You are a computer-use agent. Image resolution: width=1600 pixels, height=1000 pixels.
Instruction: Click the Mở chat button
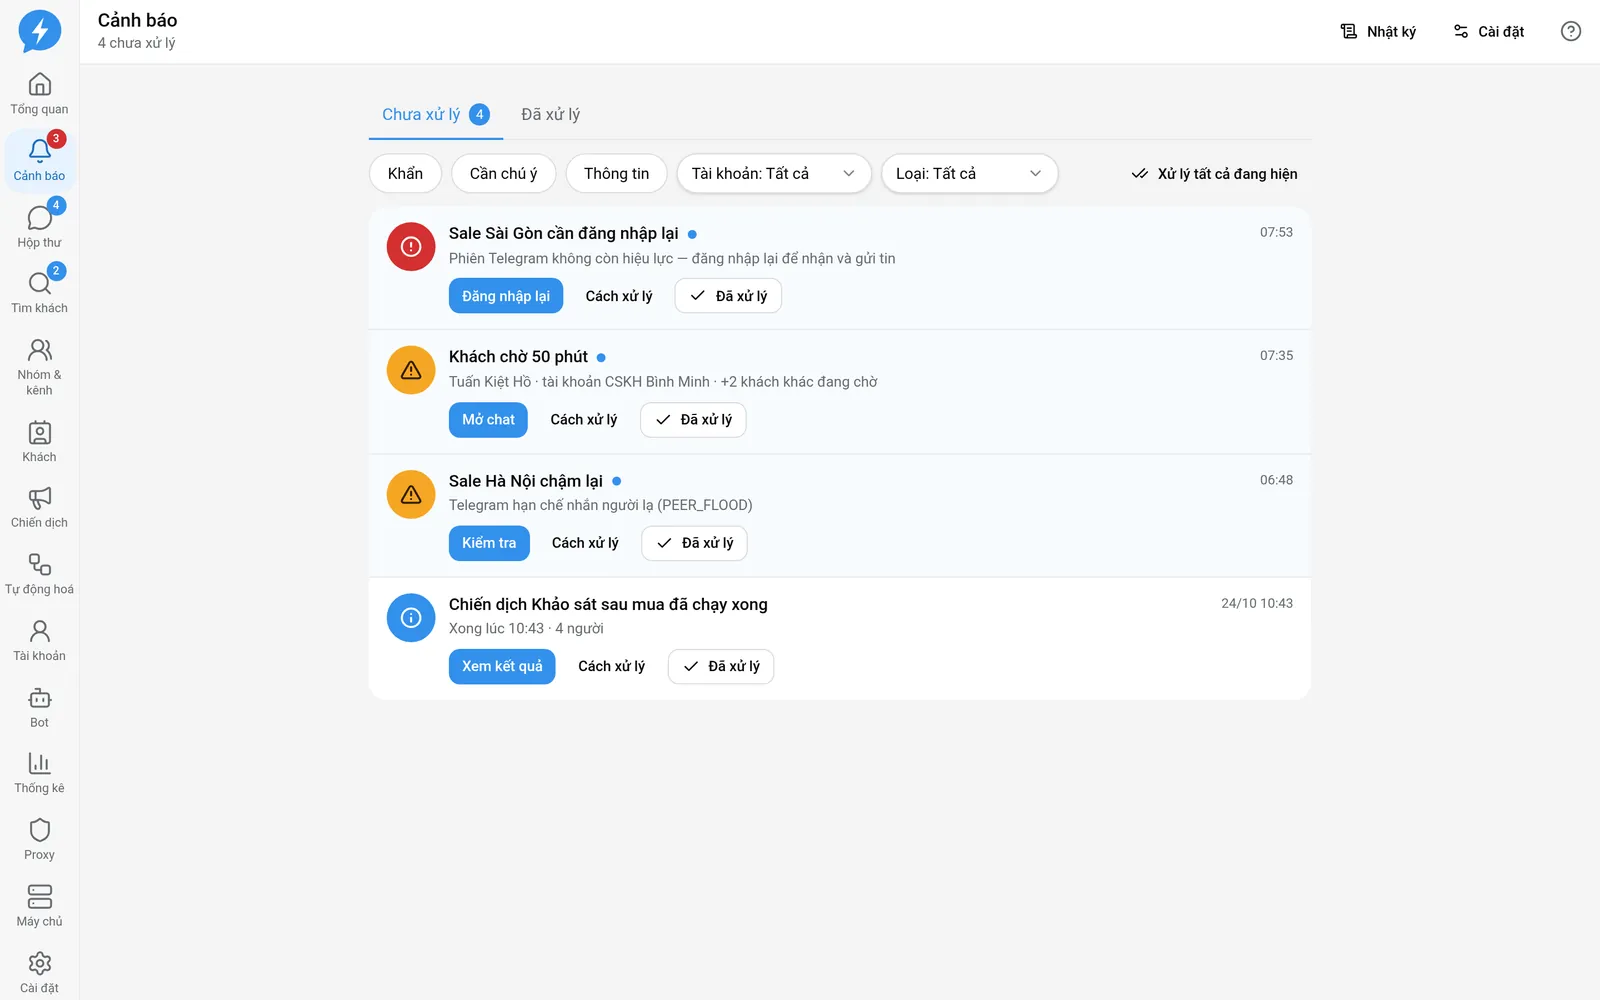[488, 420]
